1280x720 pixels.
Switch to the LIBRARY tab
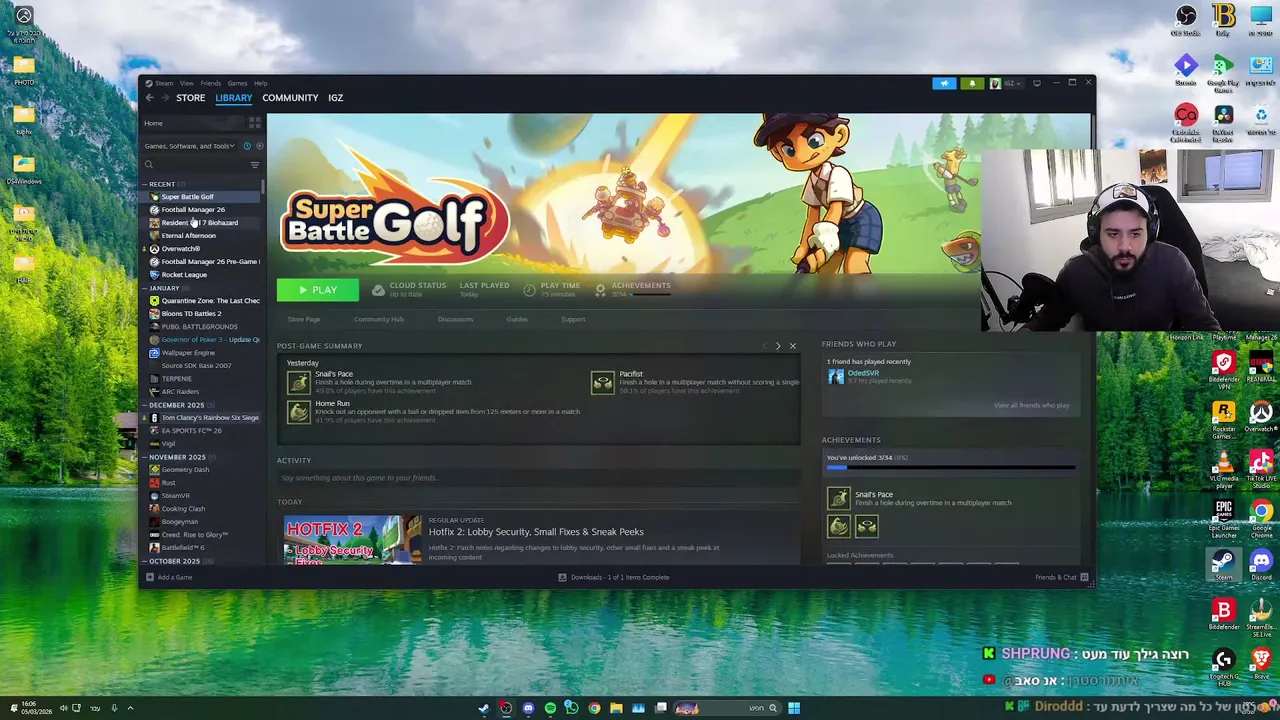234,98
